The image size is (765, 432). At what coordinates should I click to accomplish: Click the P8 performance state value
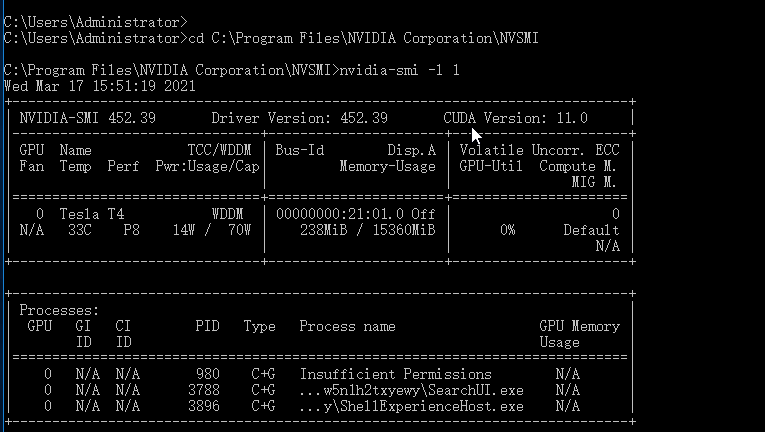click(132, 230)
